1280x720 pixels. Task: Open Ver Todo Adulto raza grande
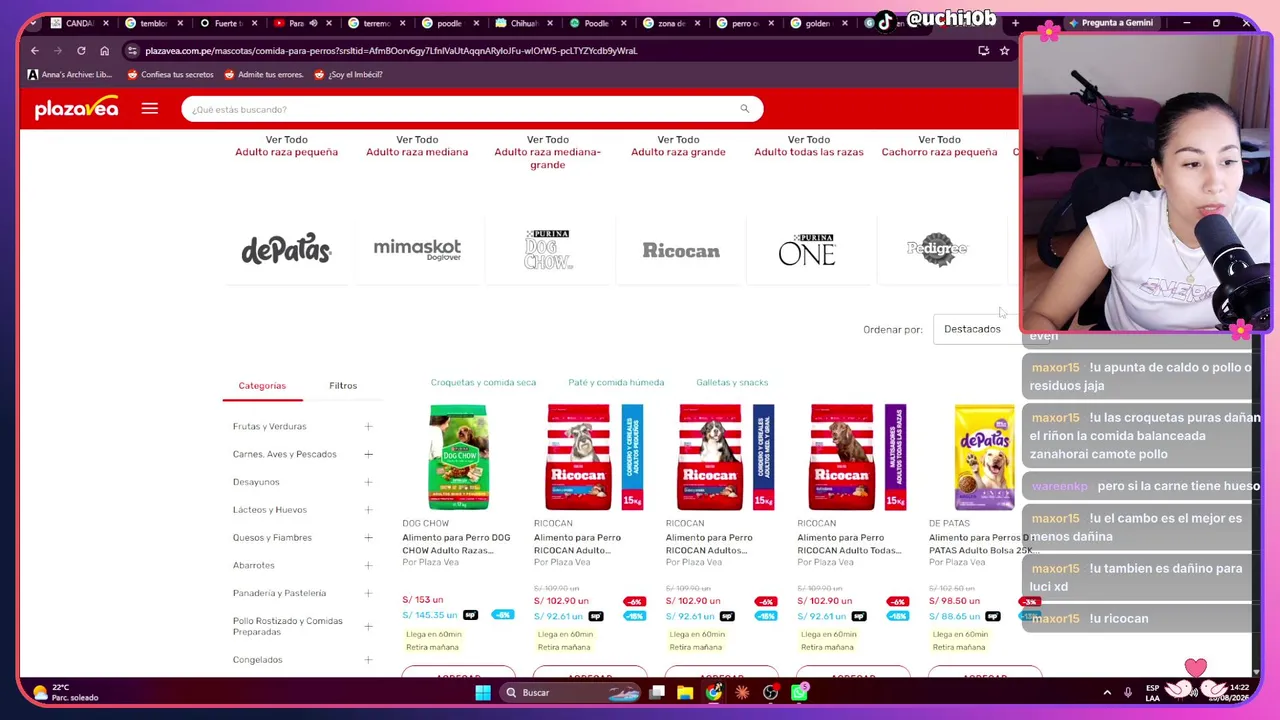click(678, 146)
